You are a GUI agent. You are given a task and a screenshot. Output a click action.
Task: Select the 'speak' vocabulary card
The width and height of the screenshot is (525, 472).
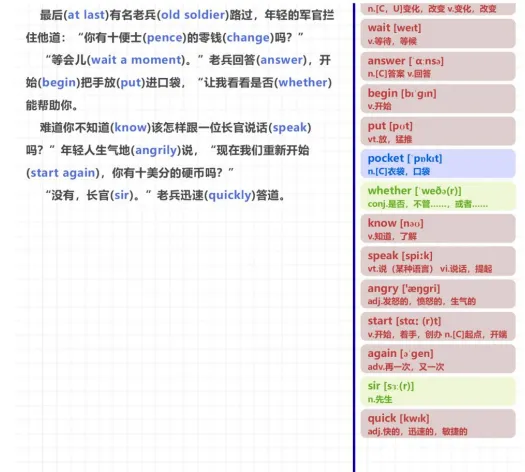[x=438, y=261]
